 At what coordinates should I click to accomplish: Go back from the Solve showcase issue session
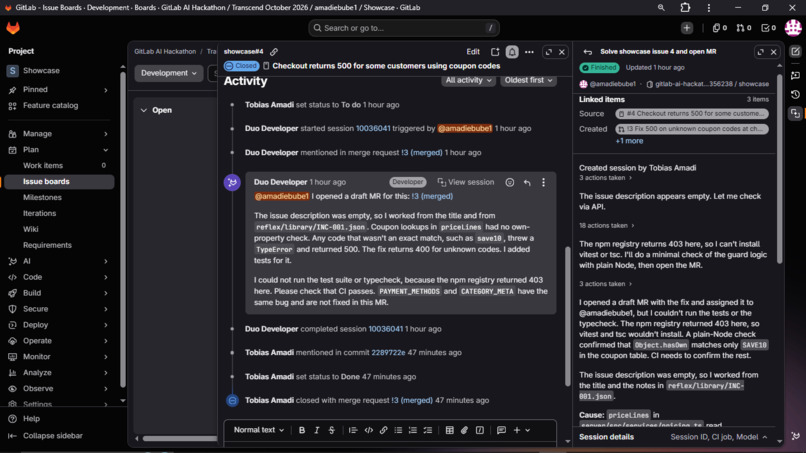tap(588, 52)
